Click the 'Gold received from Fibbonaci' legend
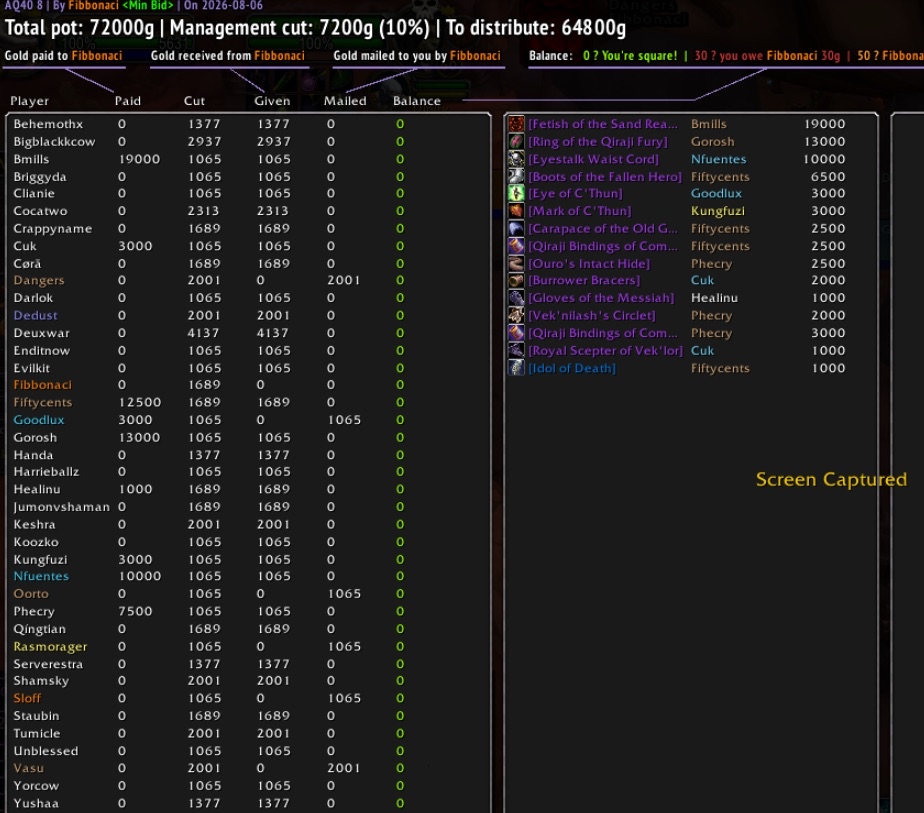 (227, 56)
